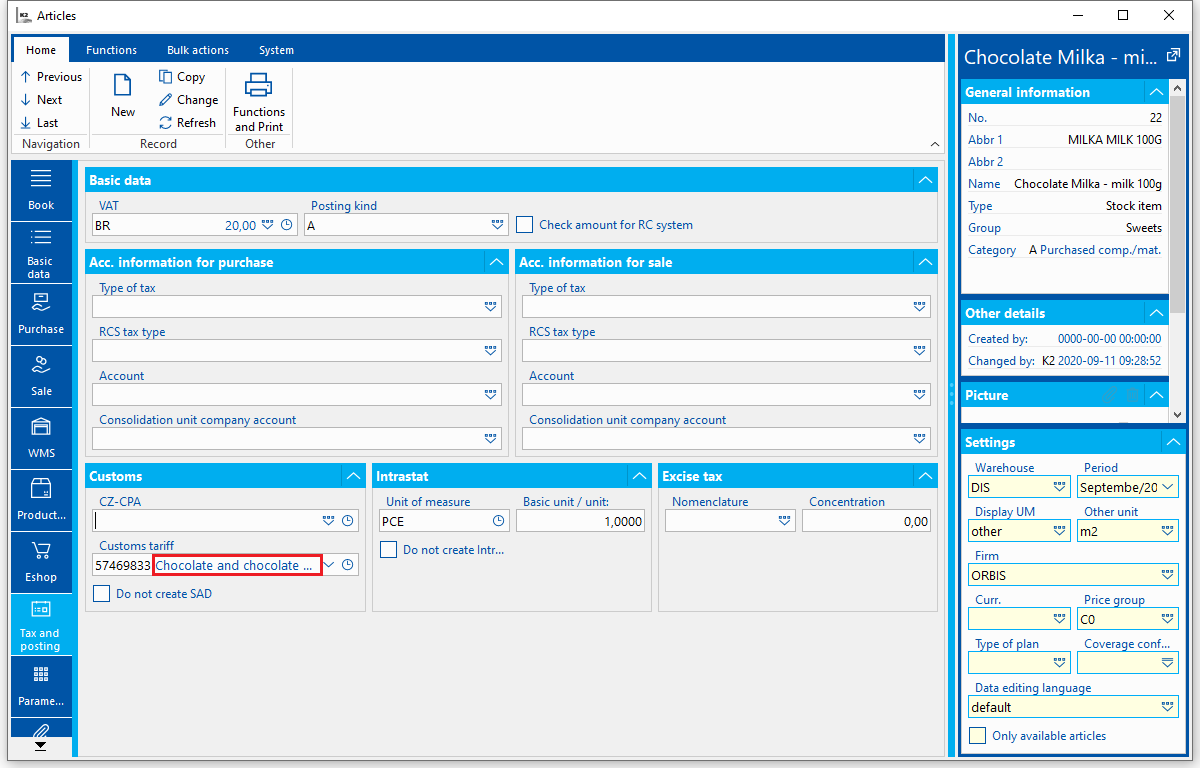This screenshot has height=768, width=1200.
Task: Tick the Do not create SAD checkbox
Action: 101,594
